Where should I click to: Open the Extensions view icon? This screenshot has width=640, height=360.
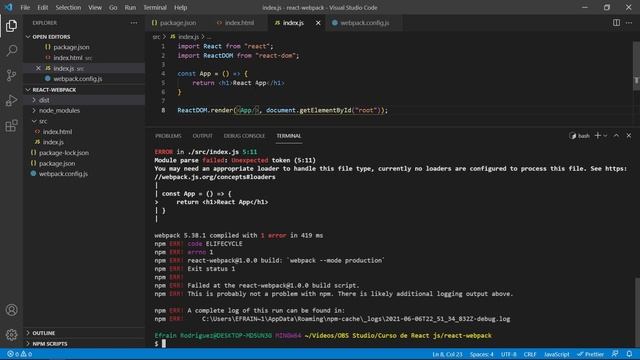[11, 125]
